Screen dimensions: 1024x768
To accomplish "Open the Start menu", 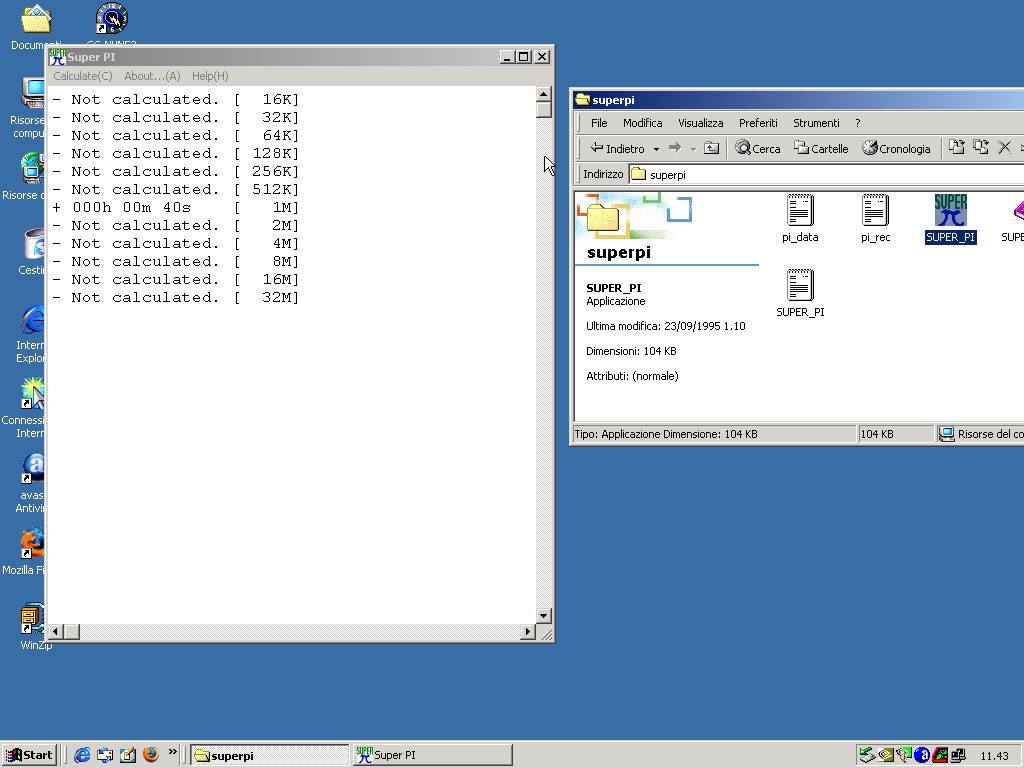I will pos(29,755).
